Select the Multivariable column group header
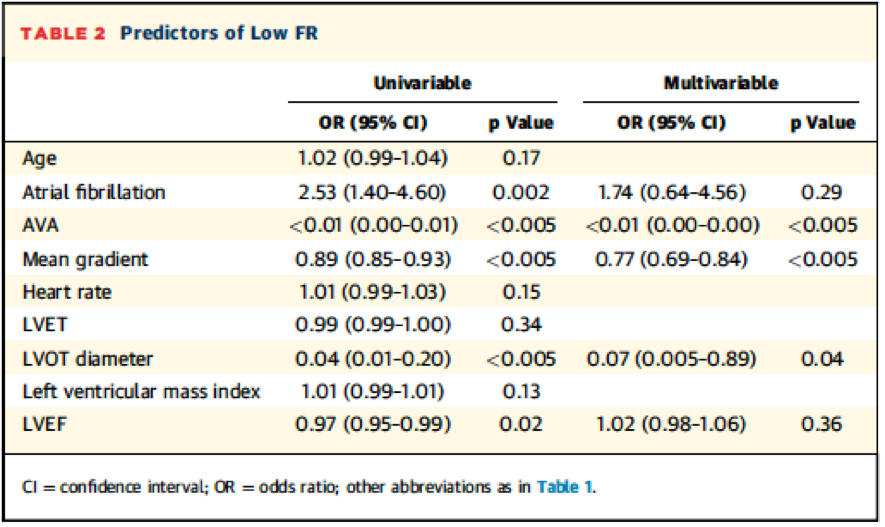Image resolution: width=885 pixels, height=527 pixels. point(720,83)
